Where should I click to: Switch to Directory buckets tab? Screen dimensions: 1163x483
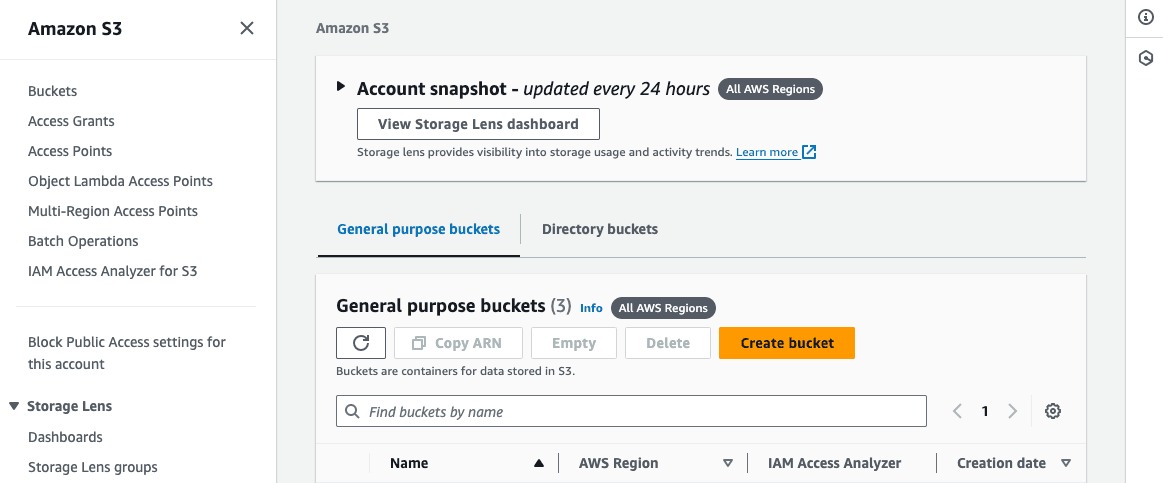[x=600, y=229]
